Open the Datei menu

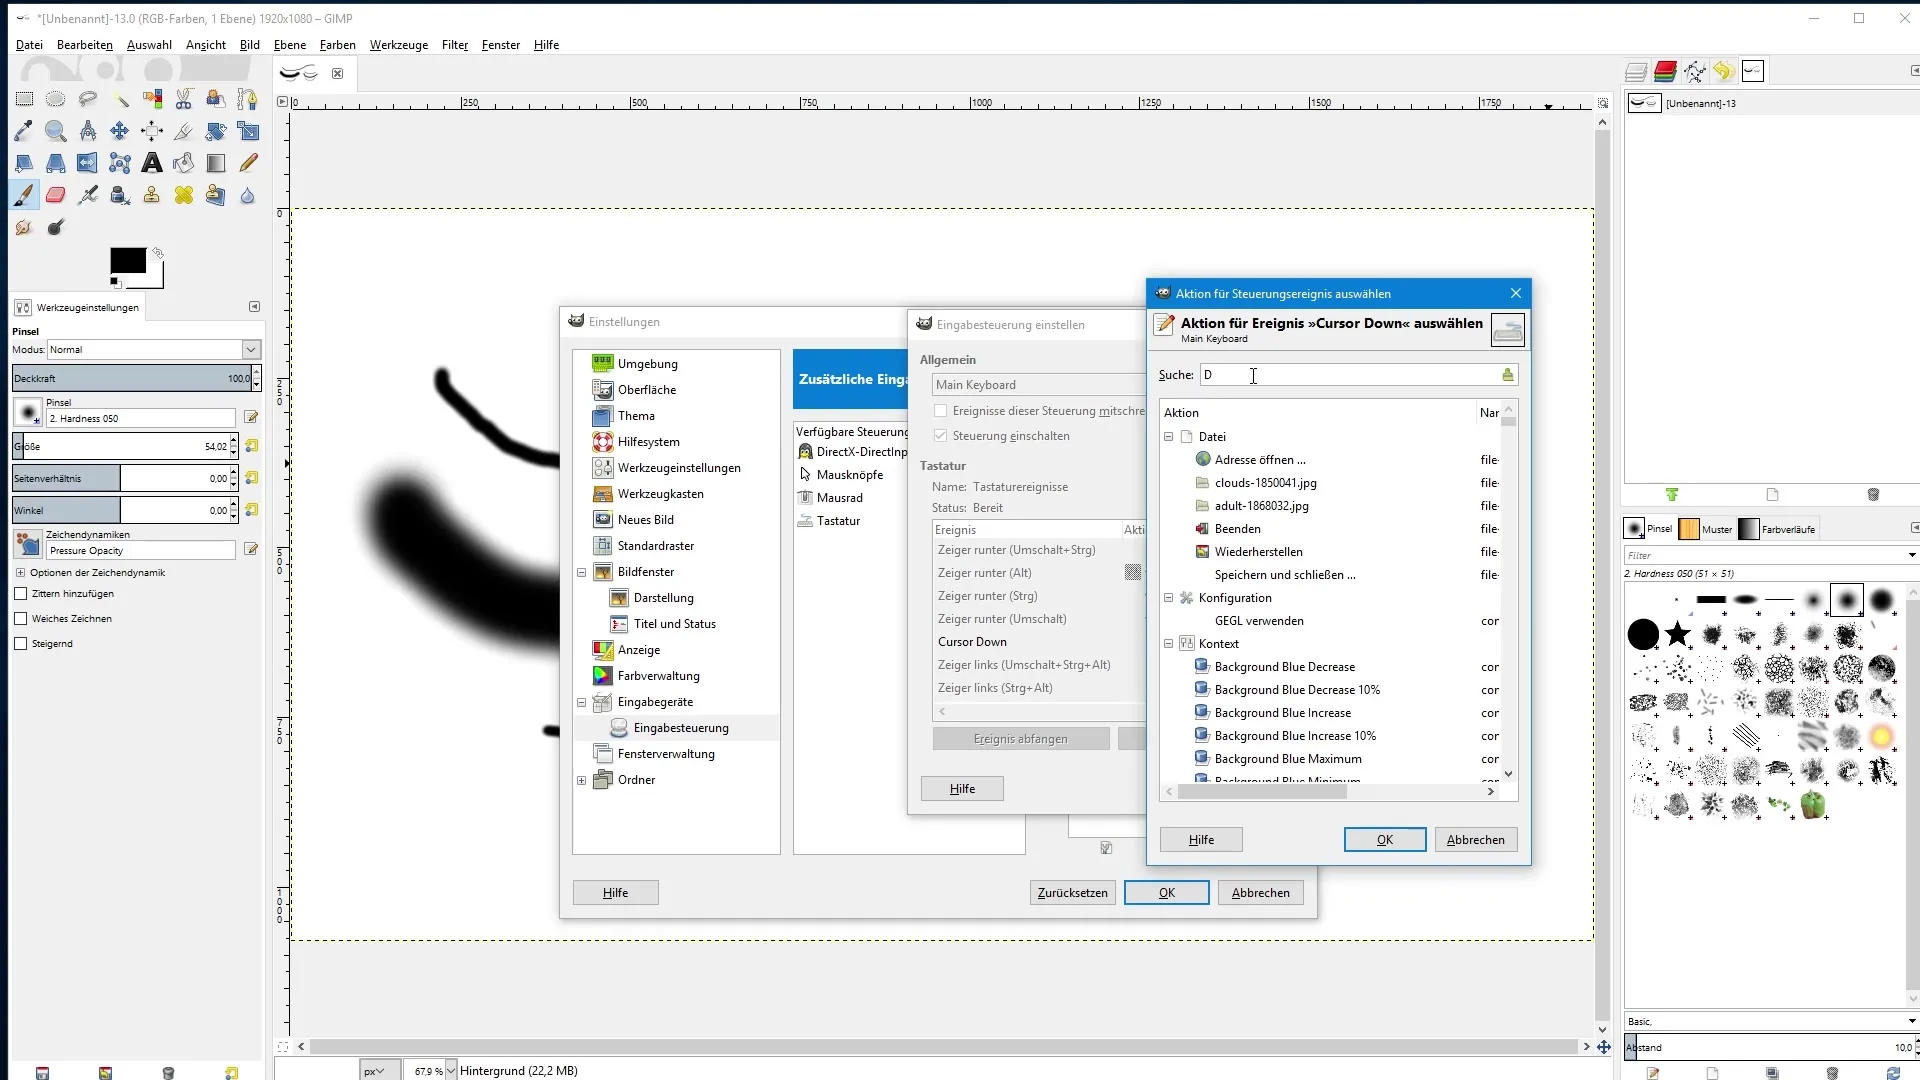click(x=29, y=45)
